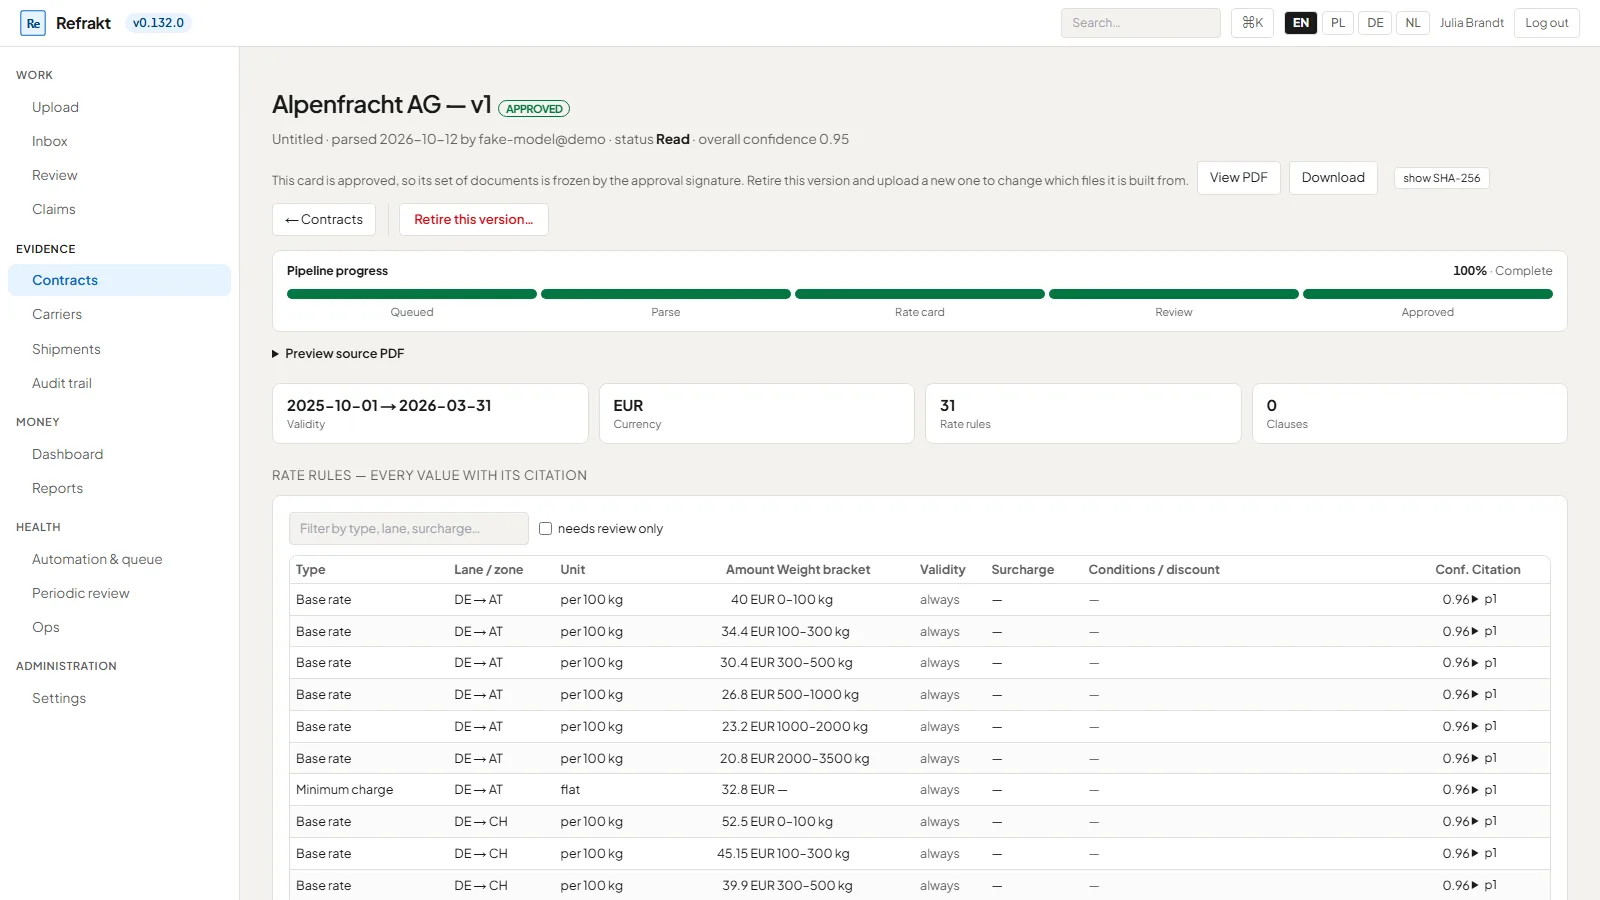Click the rate rules filter input

(409, 529)
